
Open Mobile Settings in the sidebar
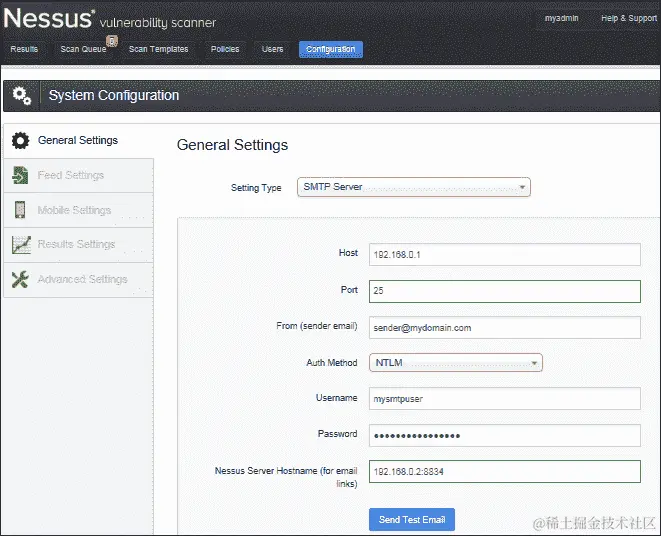(x=78, y=210)
